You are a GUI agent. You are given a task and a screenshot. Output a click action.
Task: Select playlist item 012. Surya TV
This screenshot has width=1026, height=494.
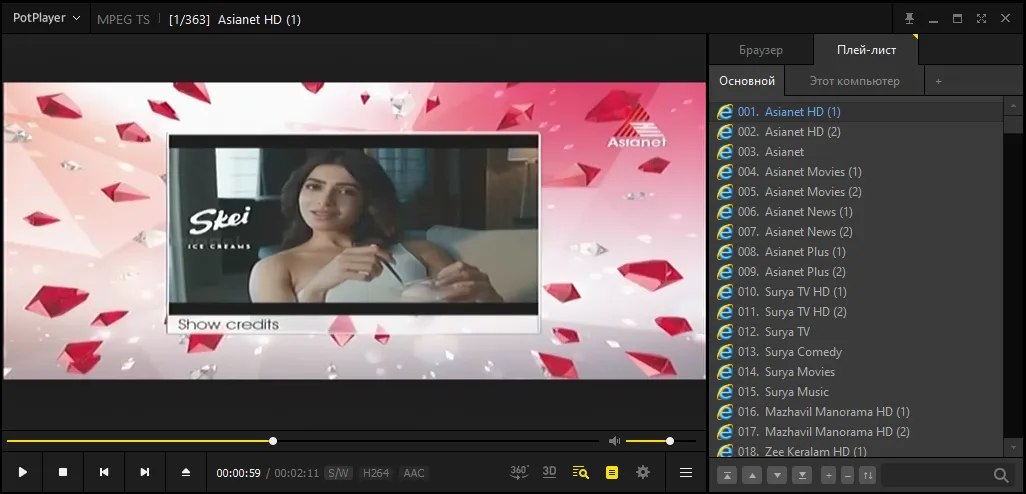856,332
